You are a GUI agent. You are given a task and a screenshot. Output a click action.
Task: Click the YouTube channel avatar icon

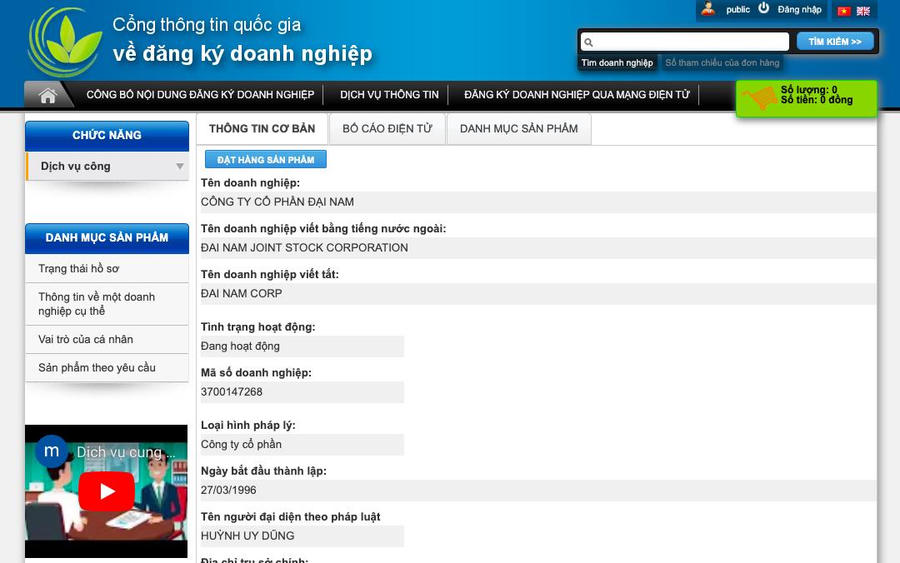tap(51, 451)
